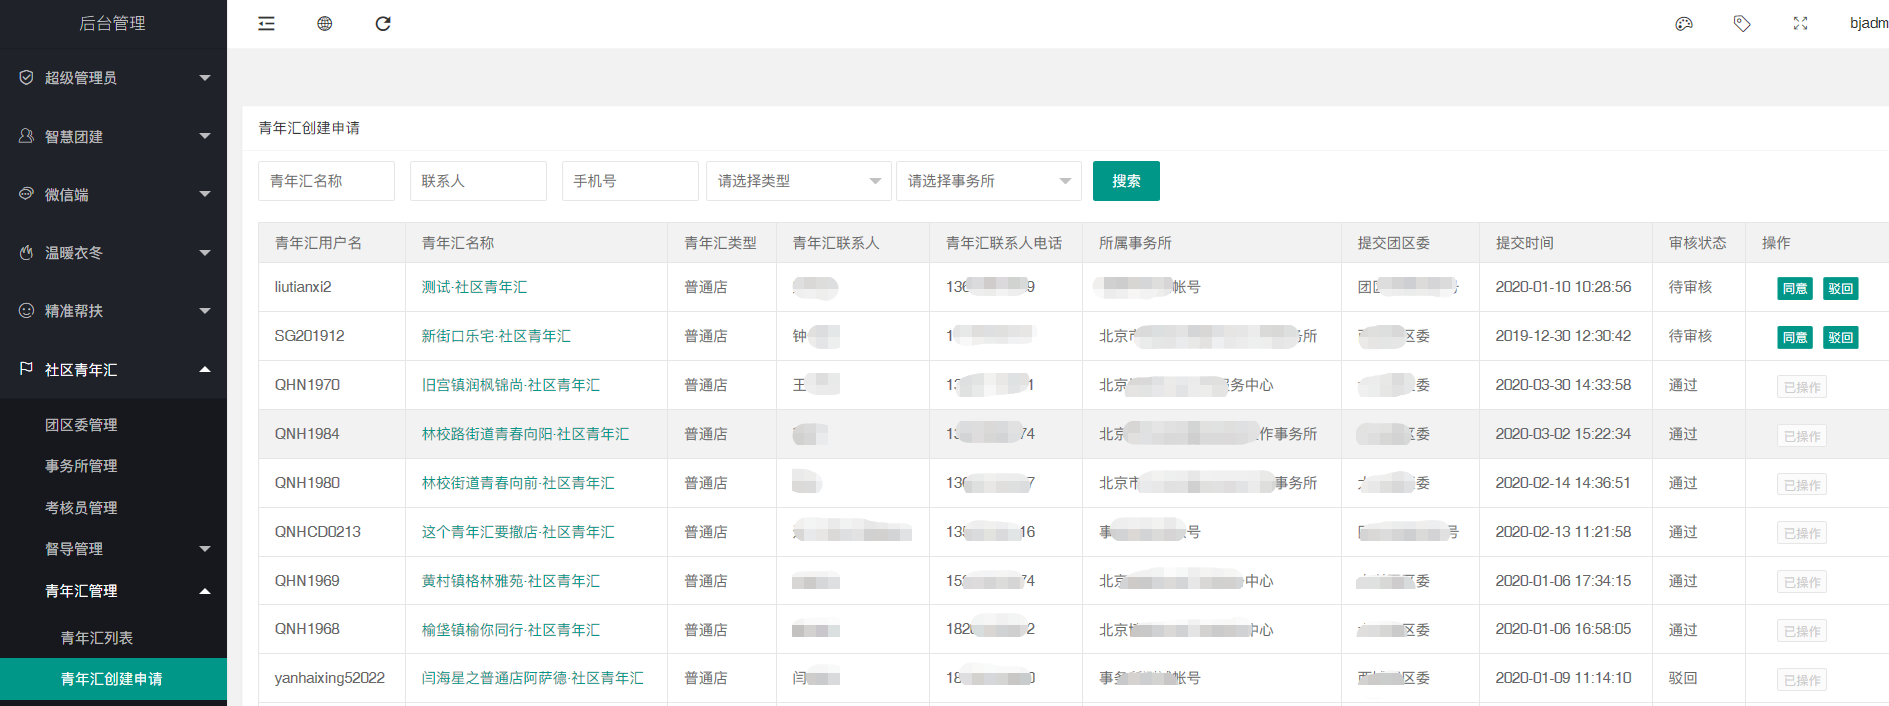
Task: Open link 榆垡镇榆你同行·社区青年汇
Action: click(x=511, y=630)
